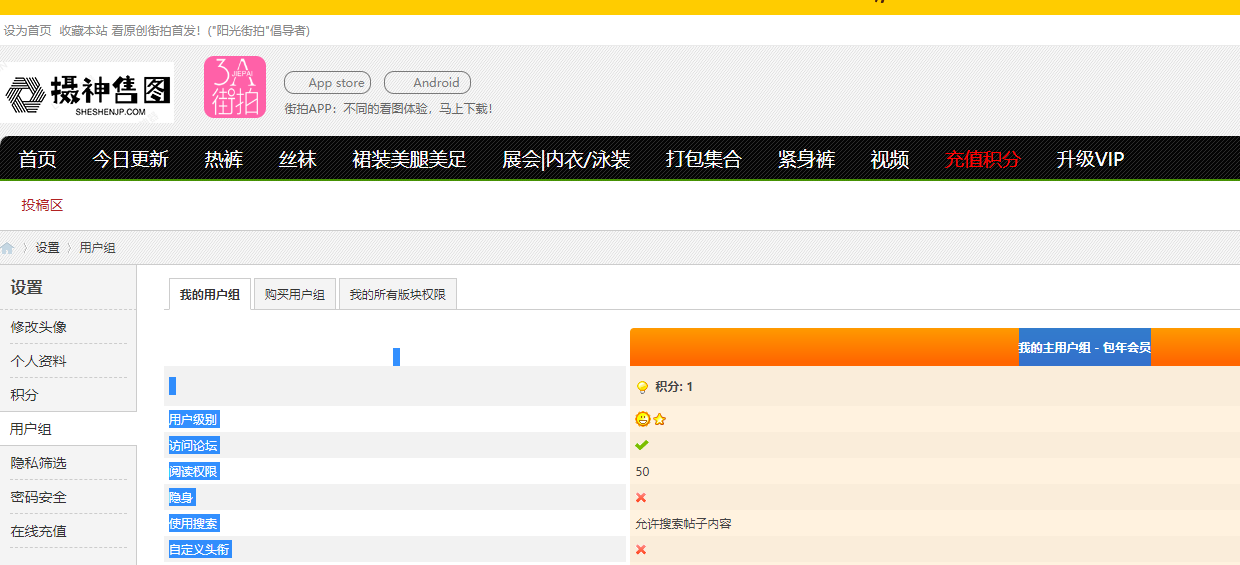Click the 摄神售图 site logo
Viewport: 1240px width, 565px height.
(x=87, y=93)
